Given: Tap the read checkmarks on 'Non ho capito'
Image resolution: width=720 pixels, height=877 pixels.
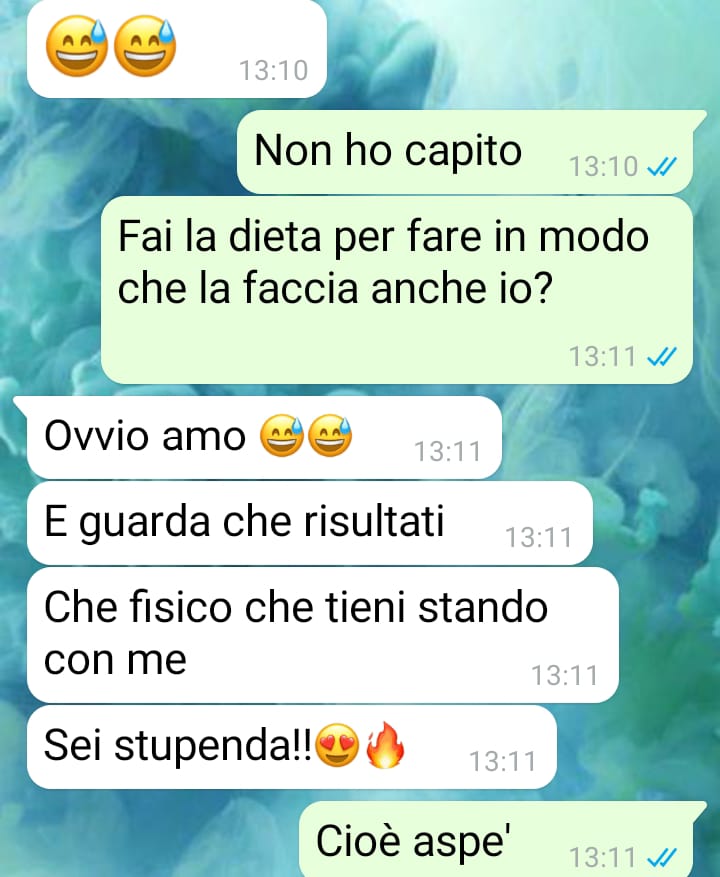Looking at the screenshot, I should 662,166.
